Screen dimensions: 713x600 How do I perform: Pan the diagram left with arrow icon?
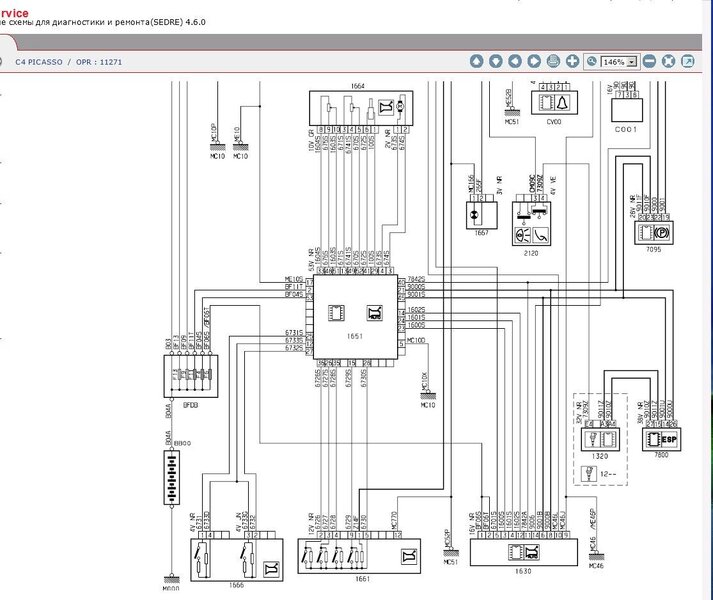click(515, 61)
